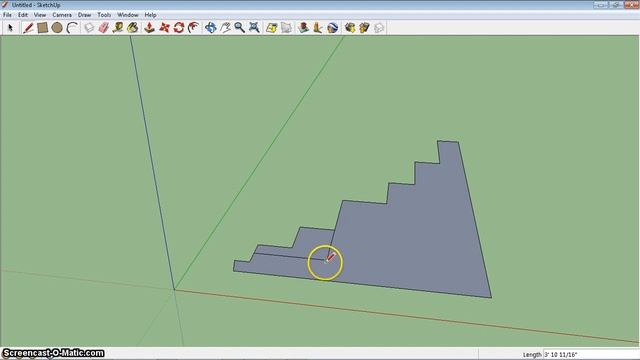This screenshot has height=360, width=640.
Task: Pick the Rectangle tool
Action: click(x=42, y=28)
